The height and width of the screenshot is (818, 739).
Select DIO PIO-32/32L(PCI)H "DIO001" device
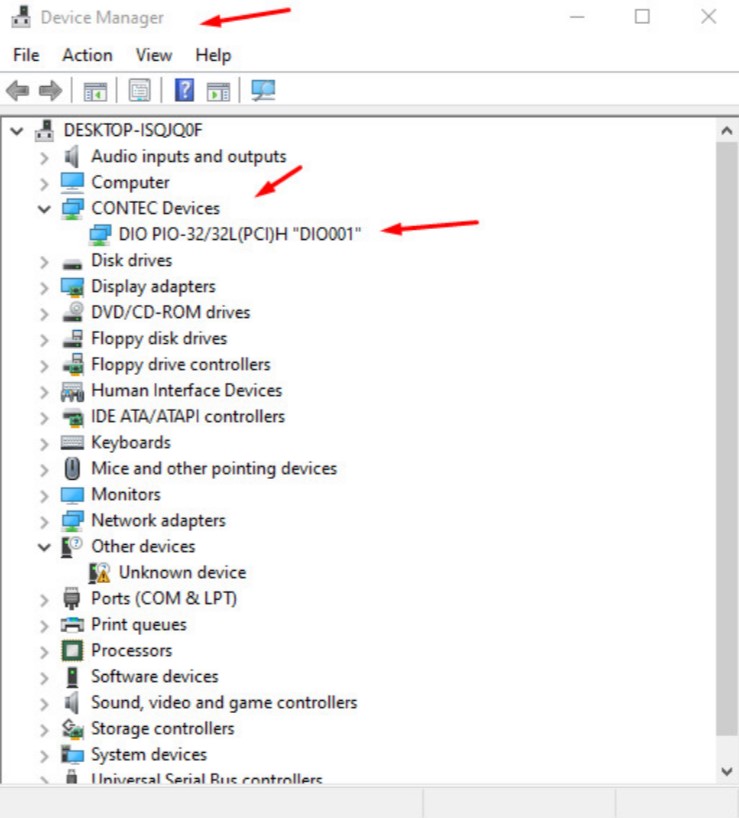click(240, 234)
